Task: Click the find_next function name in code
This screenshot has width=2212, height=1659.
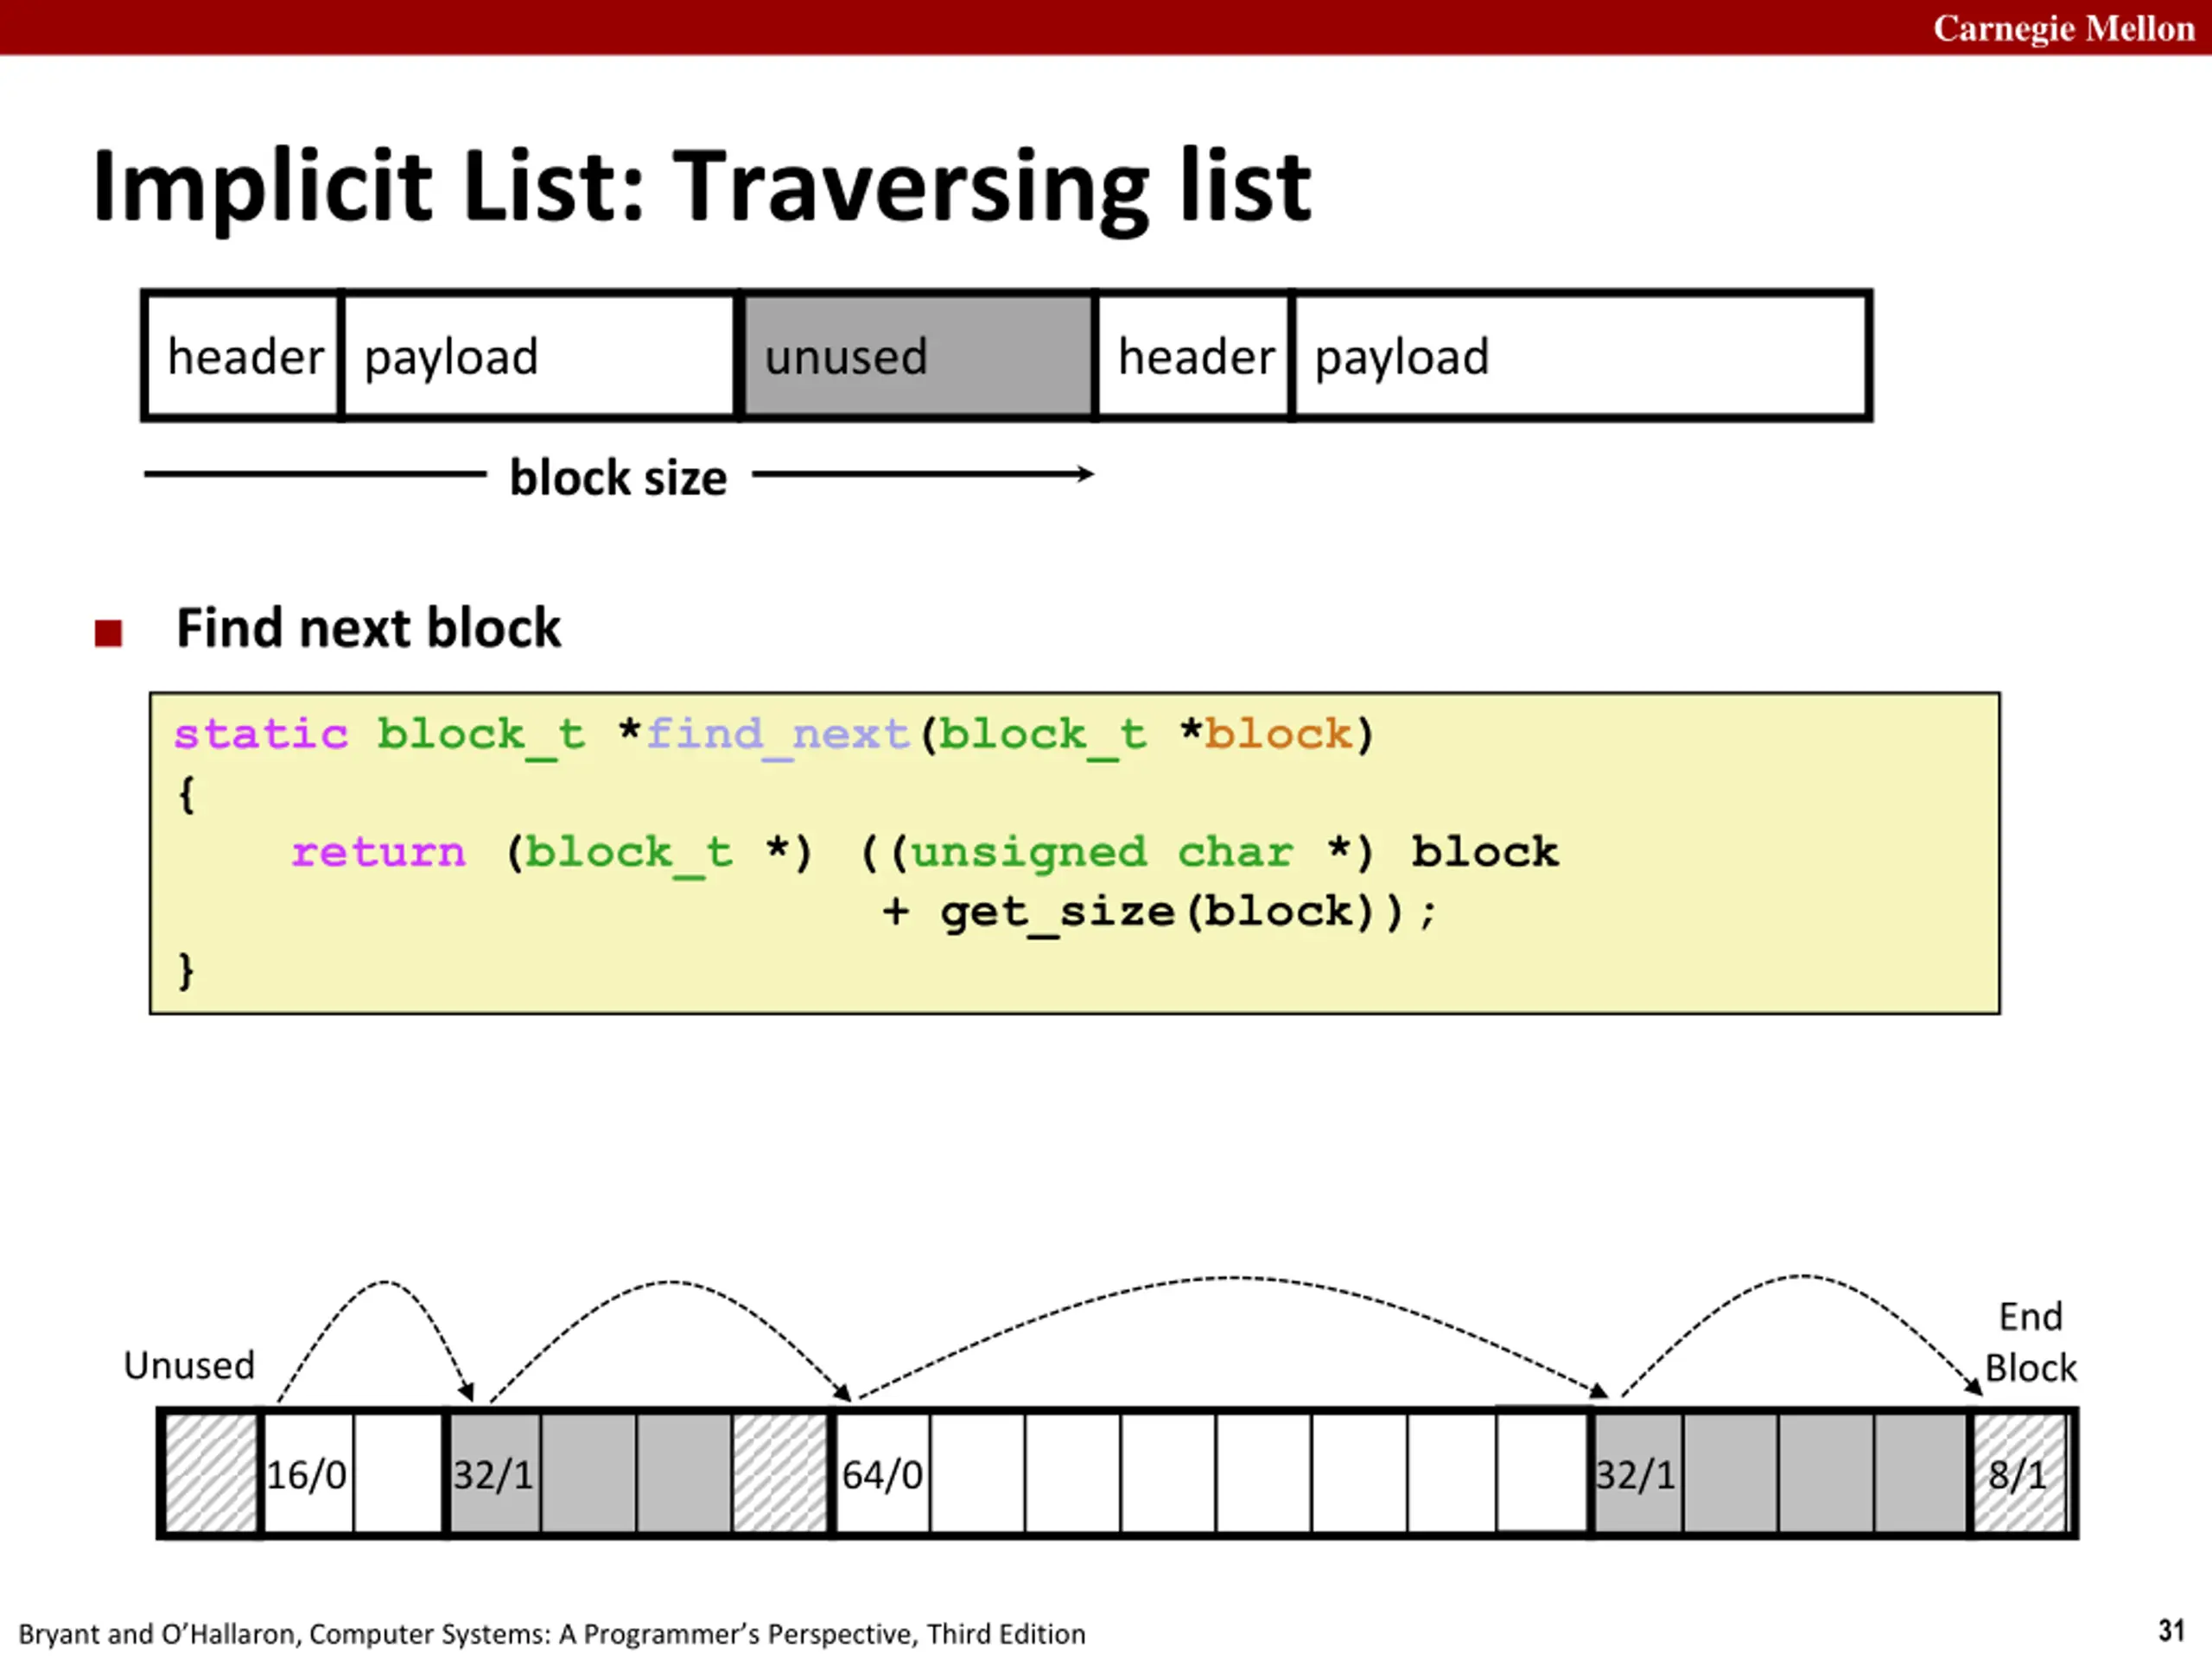Action: click(x=777, y=735)
